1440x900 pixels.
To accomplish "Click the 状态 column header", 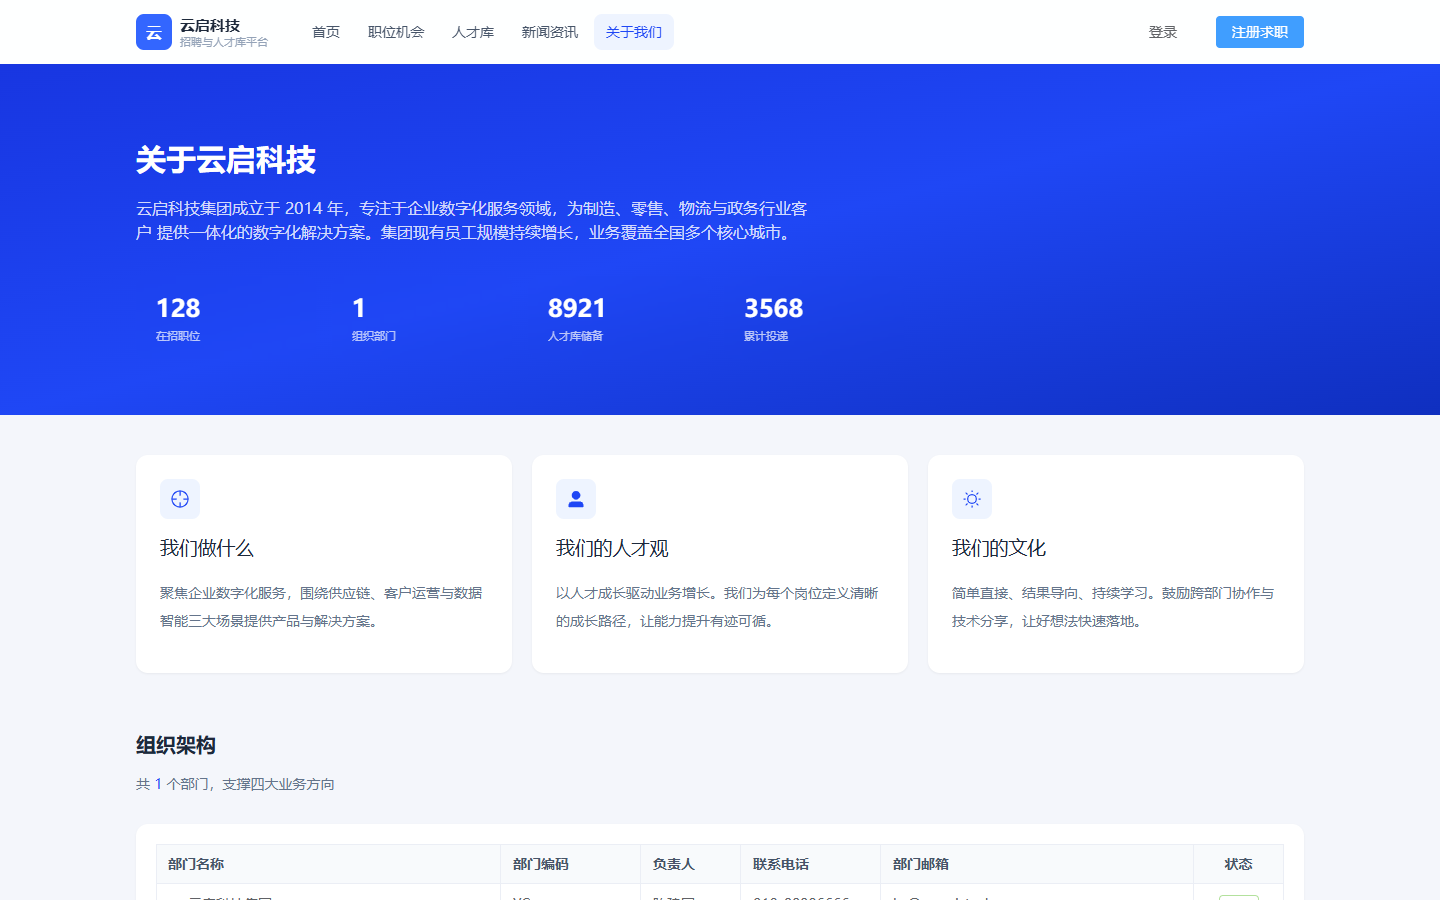I will tap(1238, 864).
